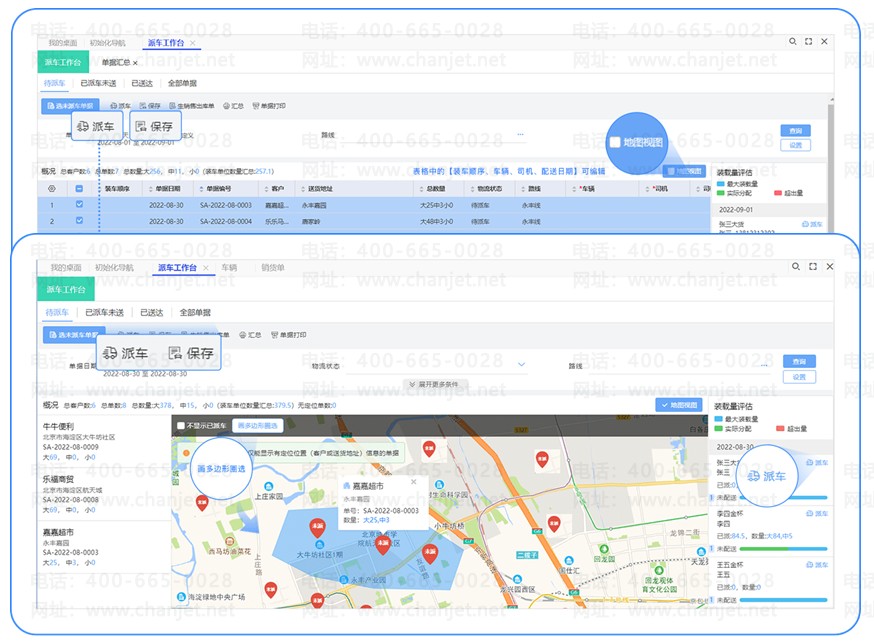Open the table column settings gear icon
This screenshot has height=641, width=874.
tap(52, 188)
